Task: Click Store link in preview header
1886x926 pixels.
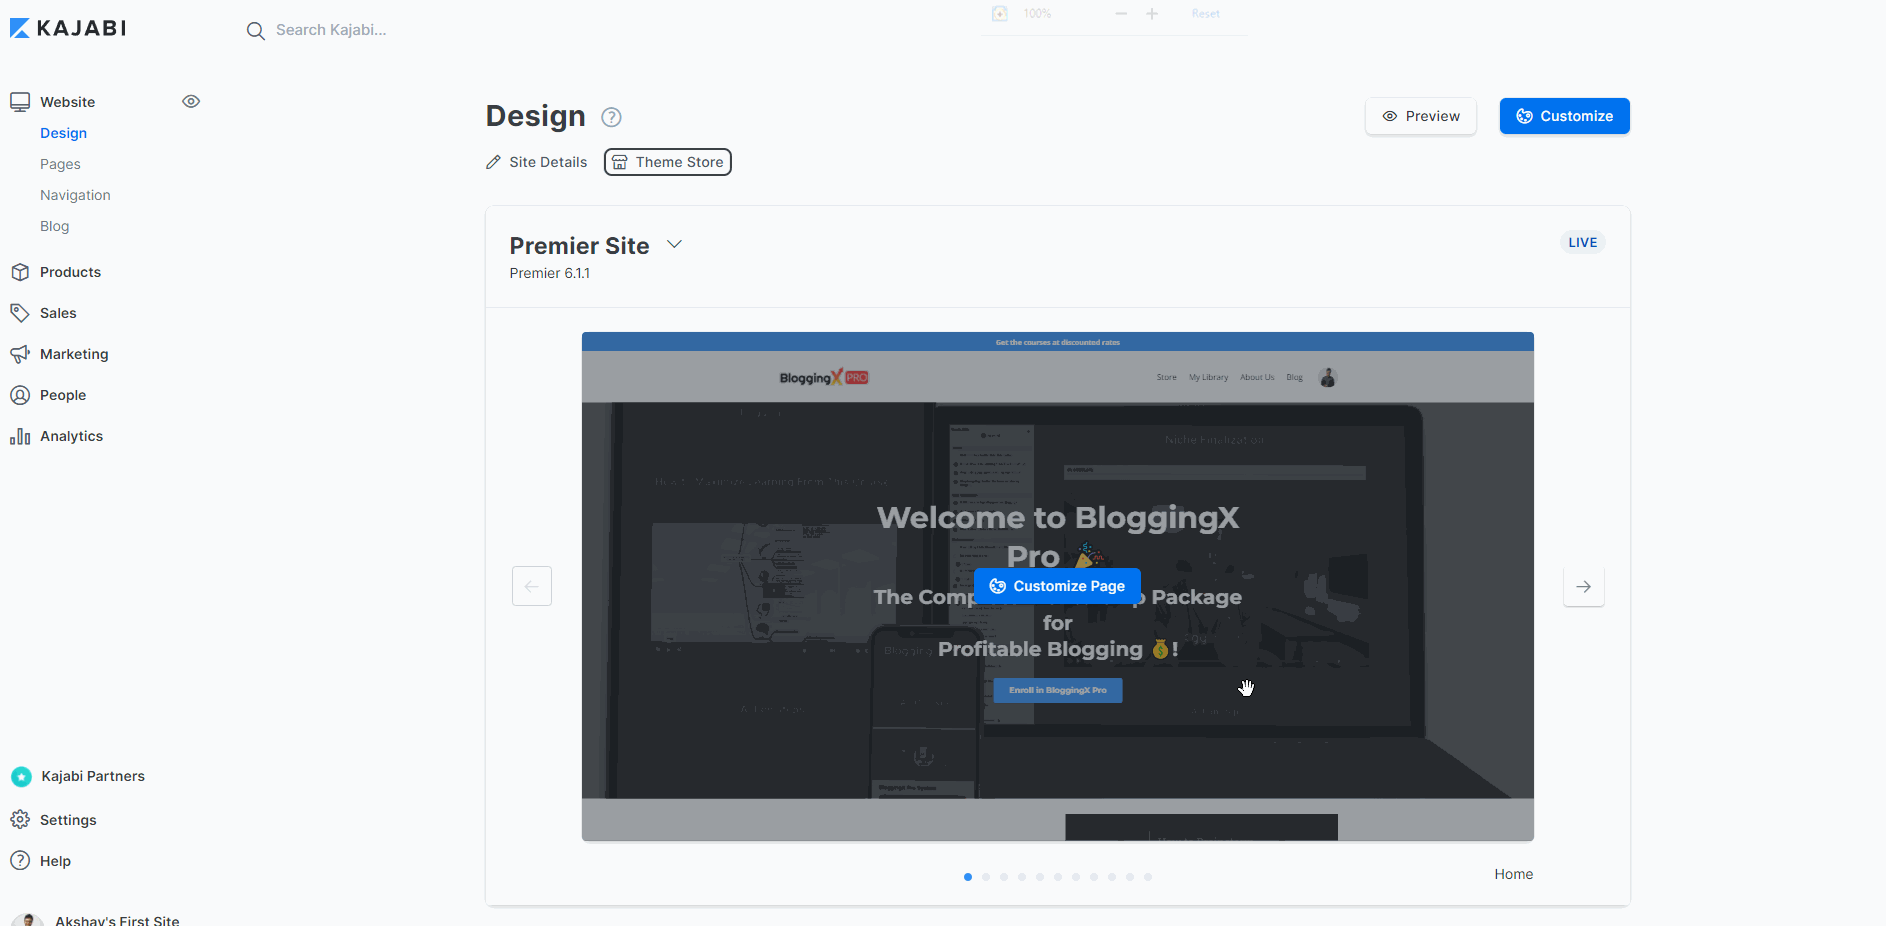Action: point(1166,377)
